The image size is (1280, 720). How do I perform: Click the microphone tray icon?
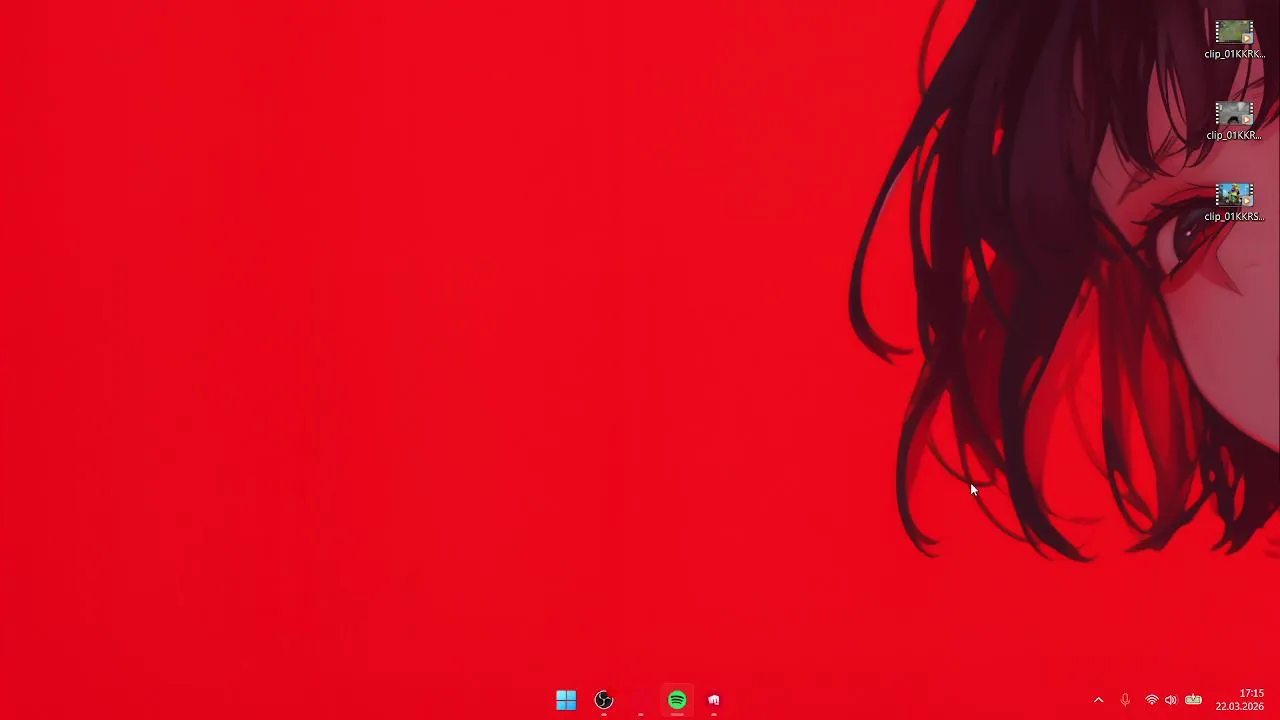[x=1125, y=700]
